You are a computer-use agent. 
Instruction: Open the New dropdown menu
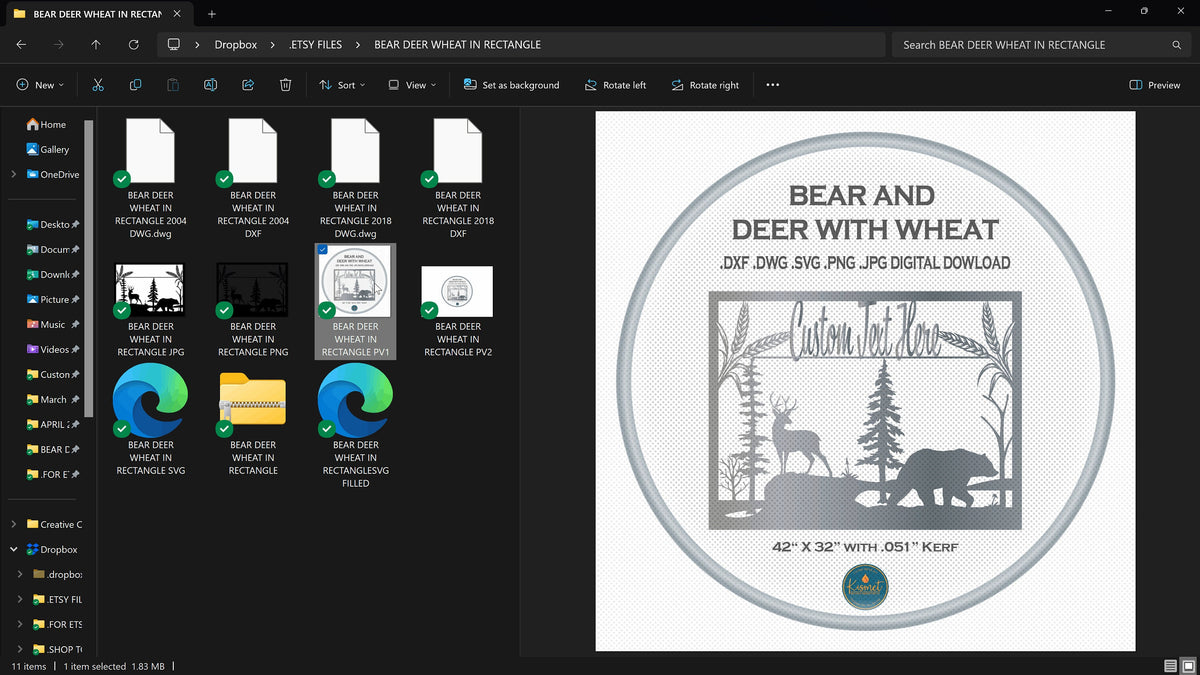pyautogui.click(x=40, y=85)
